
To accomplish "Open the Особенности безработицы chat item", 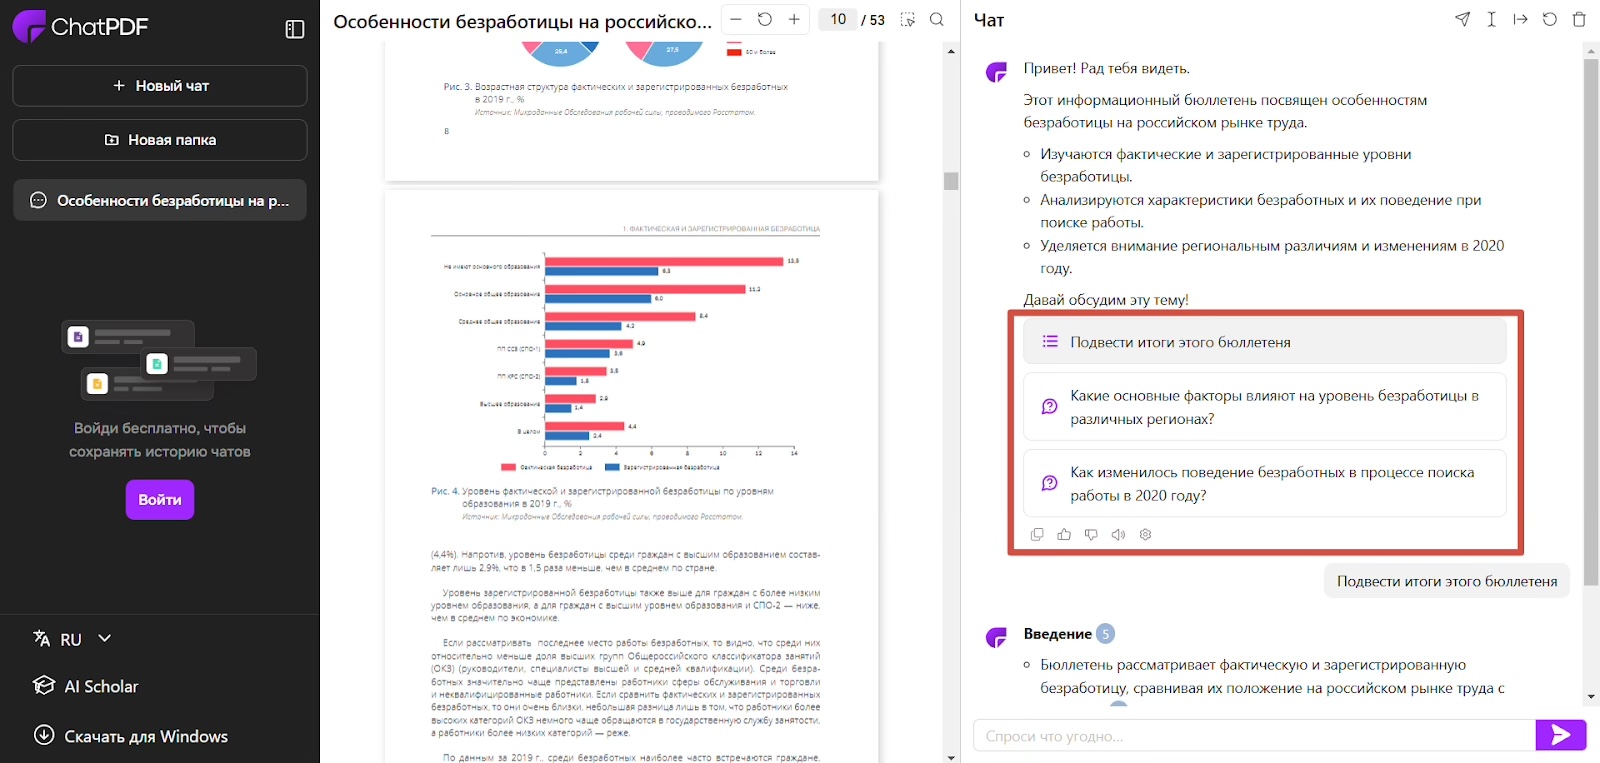I will point(160,200).
